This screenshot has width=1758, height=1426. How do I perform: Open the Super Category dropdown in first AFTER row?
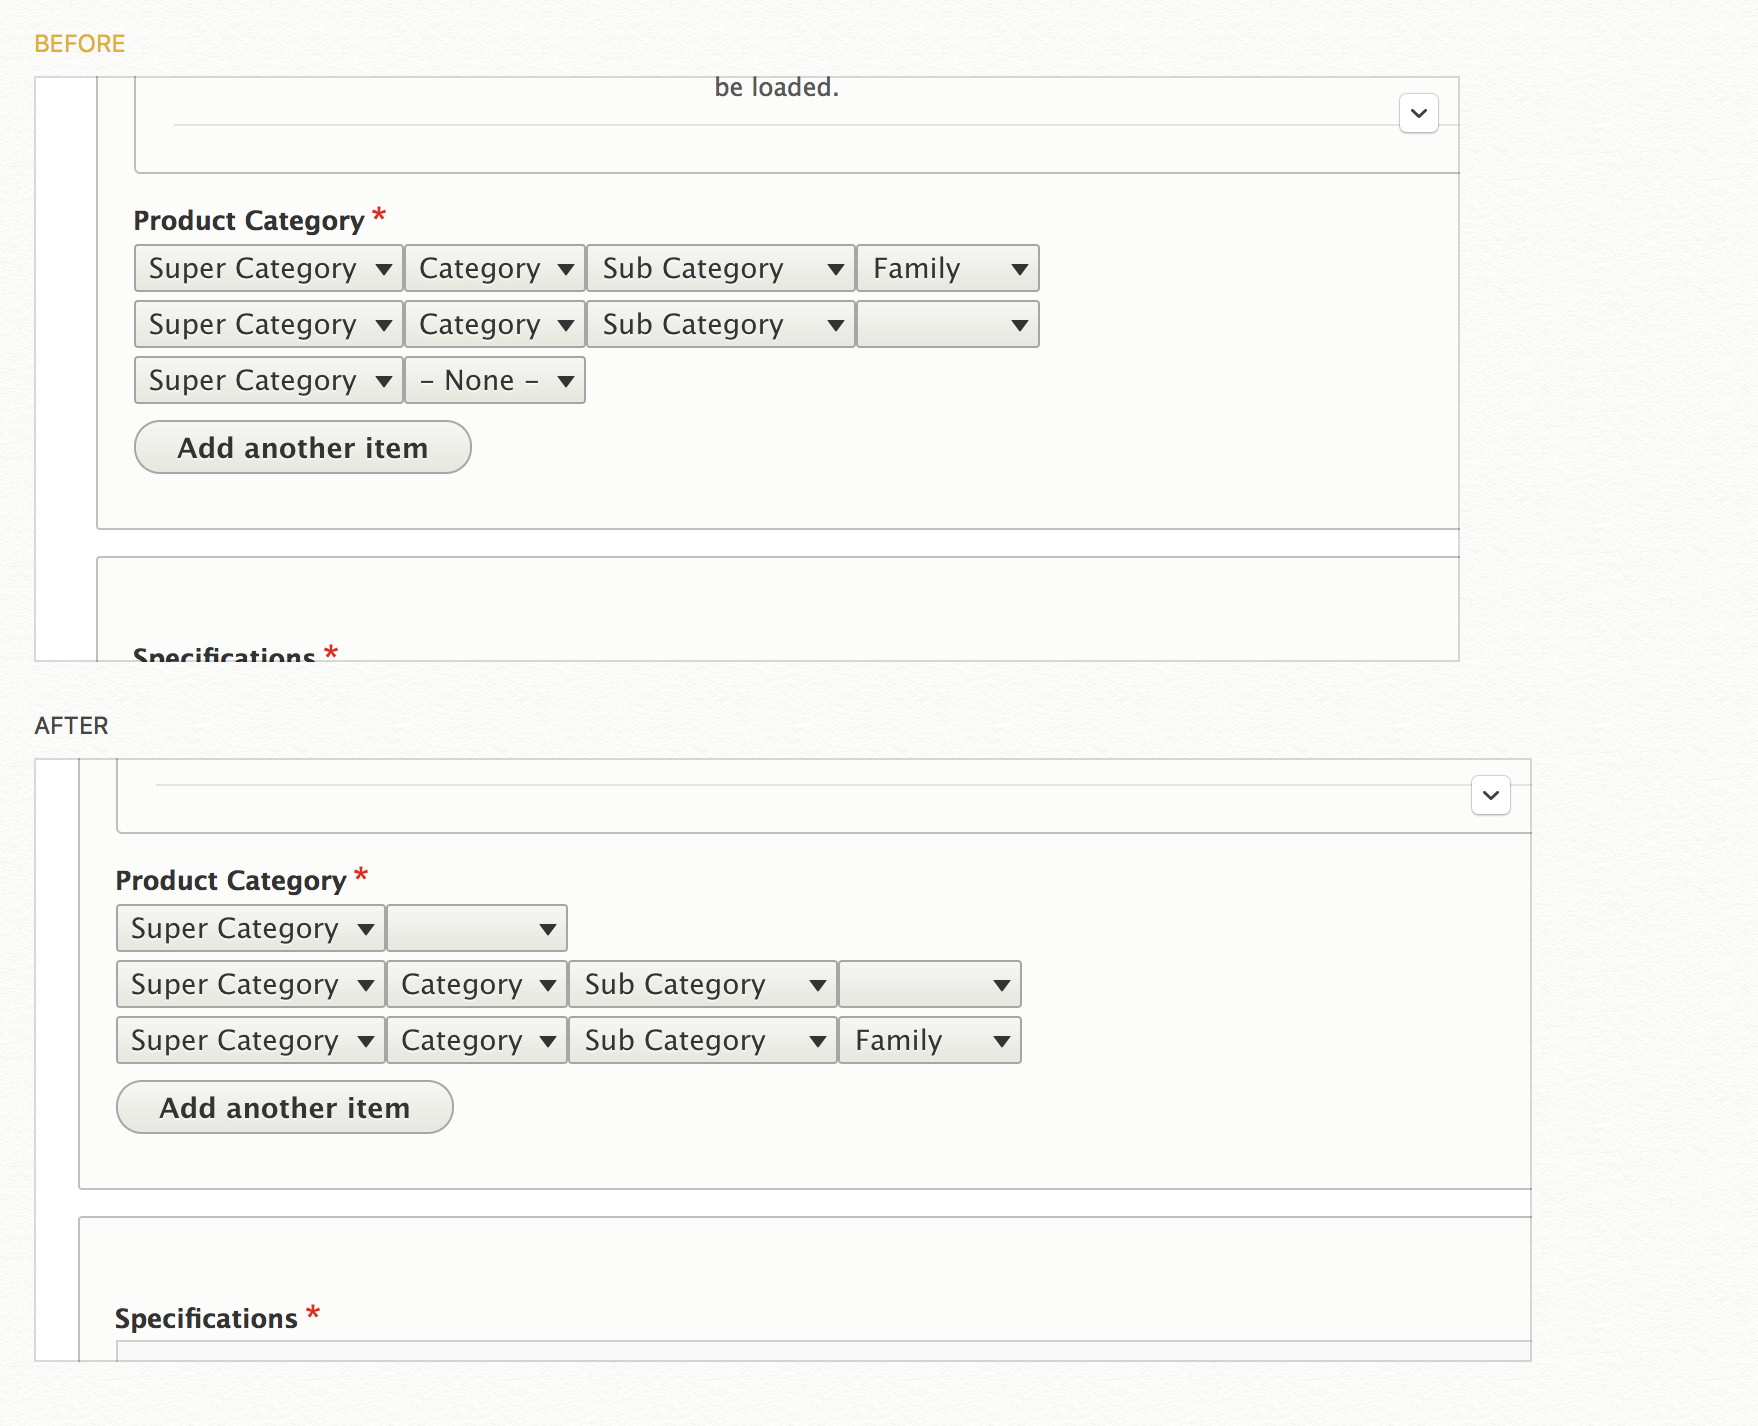[250, 928]
